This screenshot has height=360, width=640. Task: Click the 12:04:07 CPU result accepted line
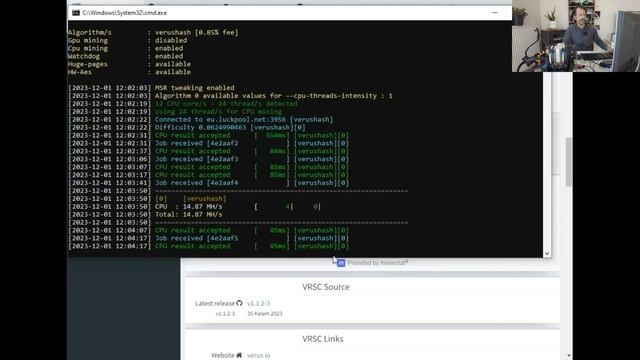pyautogui.click(x=208, y=230)
